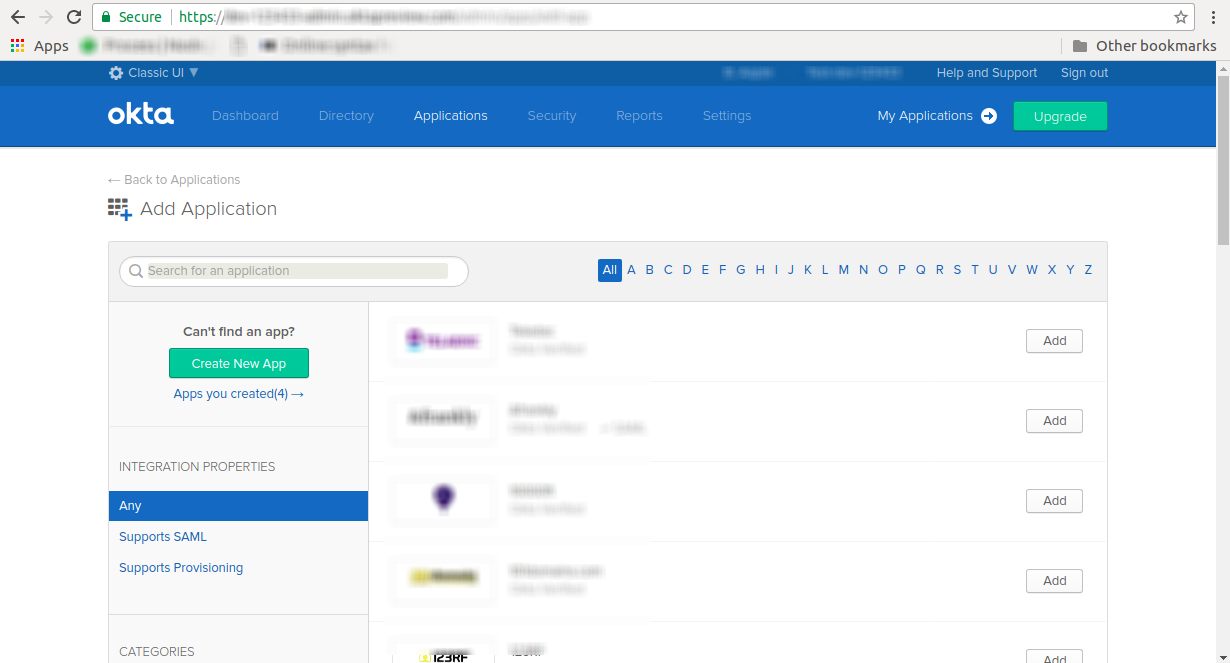Image resolution: width=1230 pixels, height=663 pixels.
Task: Click the bookmark star in the address bar
Action: point(1180,17)
